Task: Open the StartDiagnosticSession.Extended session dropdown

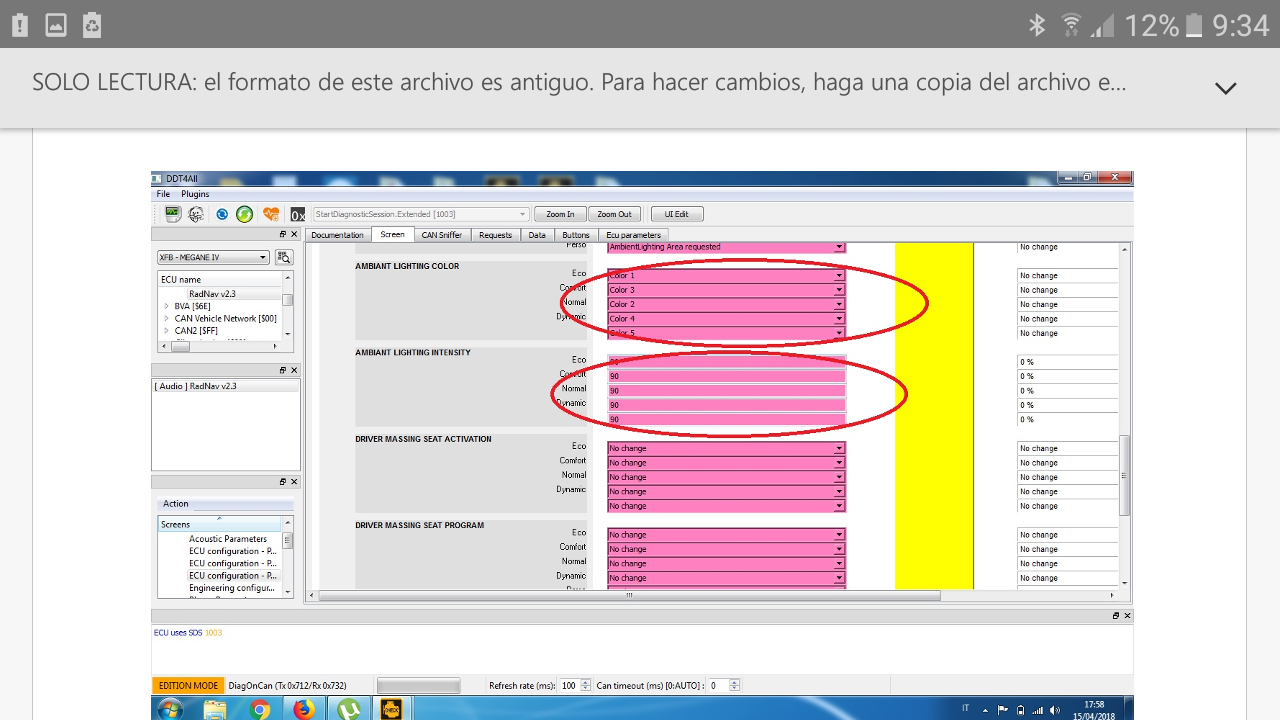Action: coord(421,214)
